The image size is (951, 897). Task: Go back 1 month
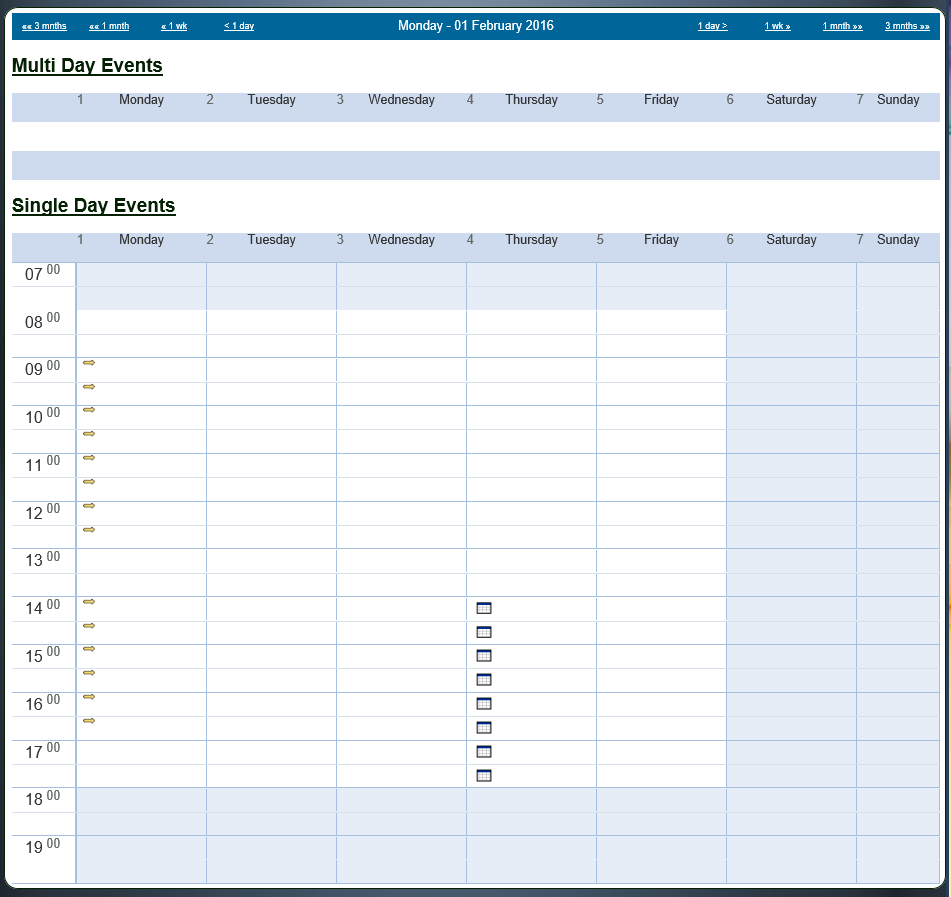click(109, 26)
